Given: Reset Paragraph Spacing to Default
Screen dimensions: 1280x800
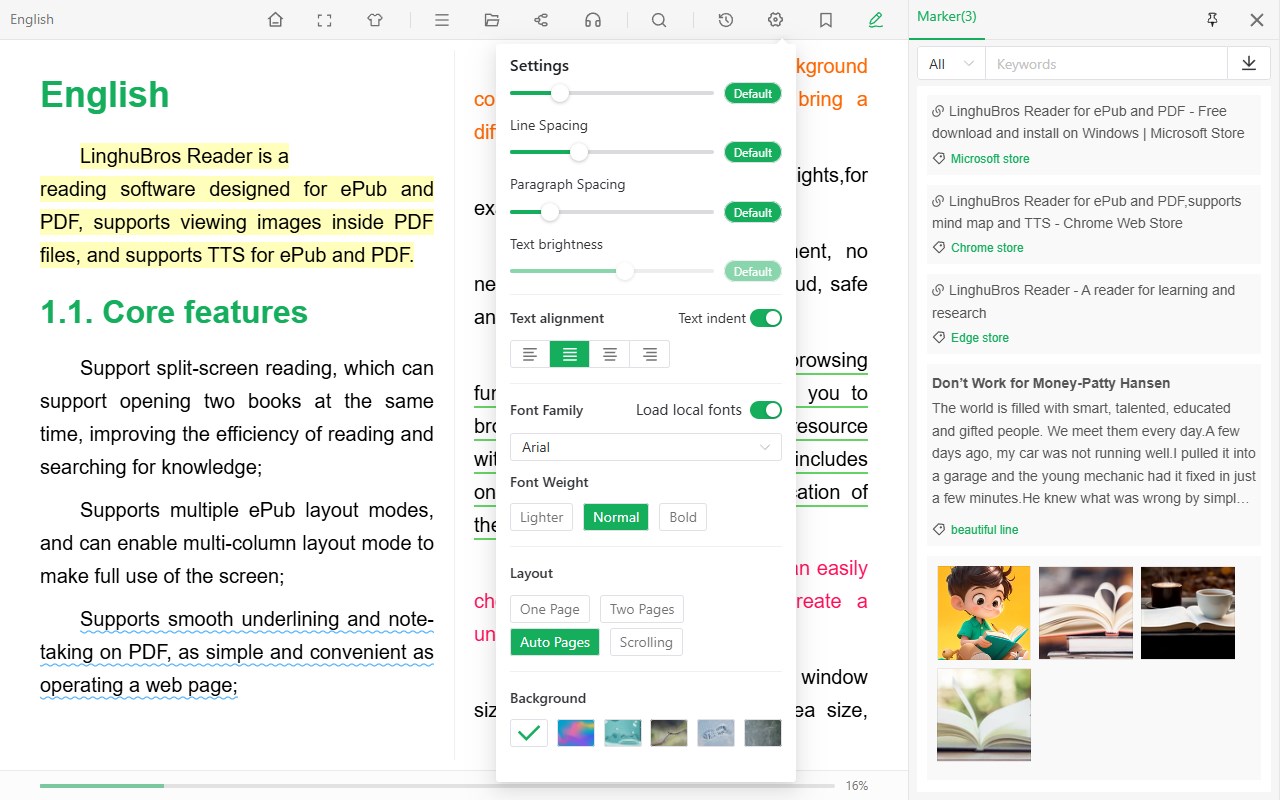Looking at the screenshot, I should (753, 212).
